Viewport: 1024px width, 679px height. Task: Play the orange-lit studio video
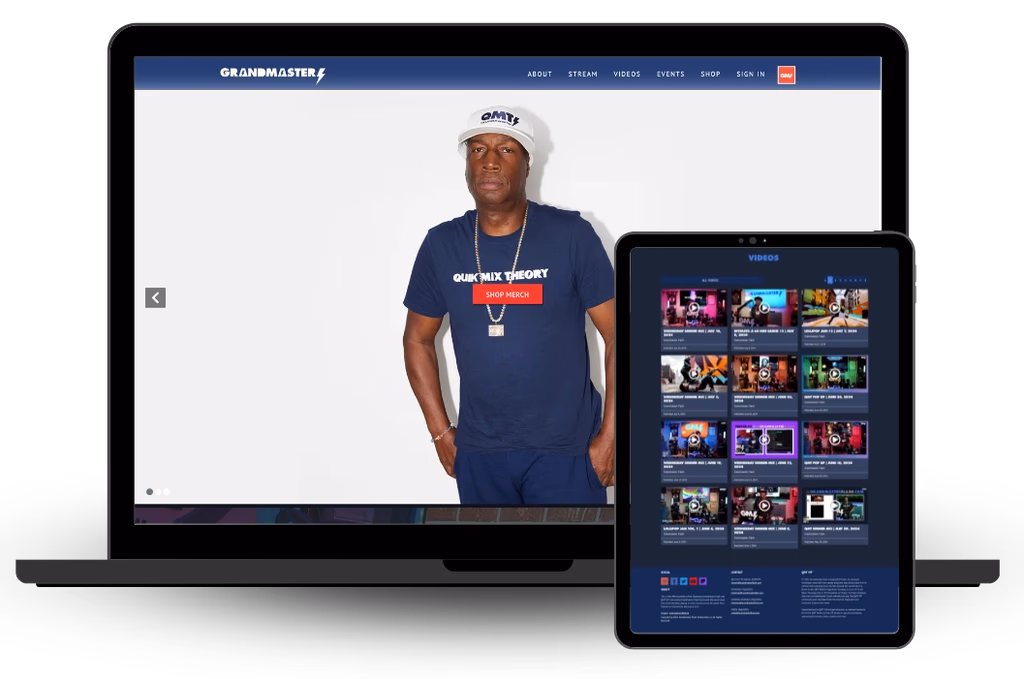click(764, 373)
